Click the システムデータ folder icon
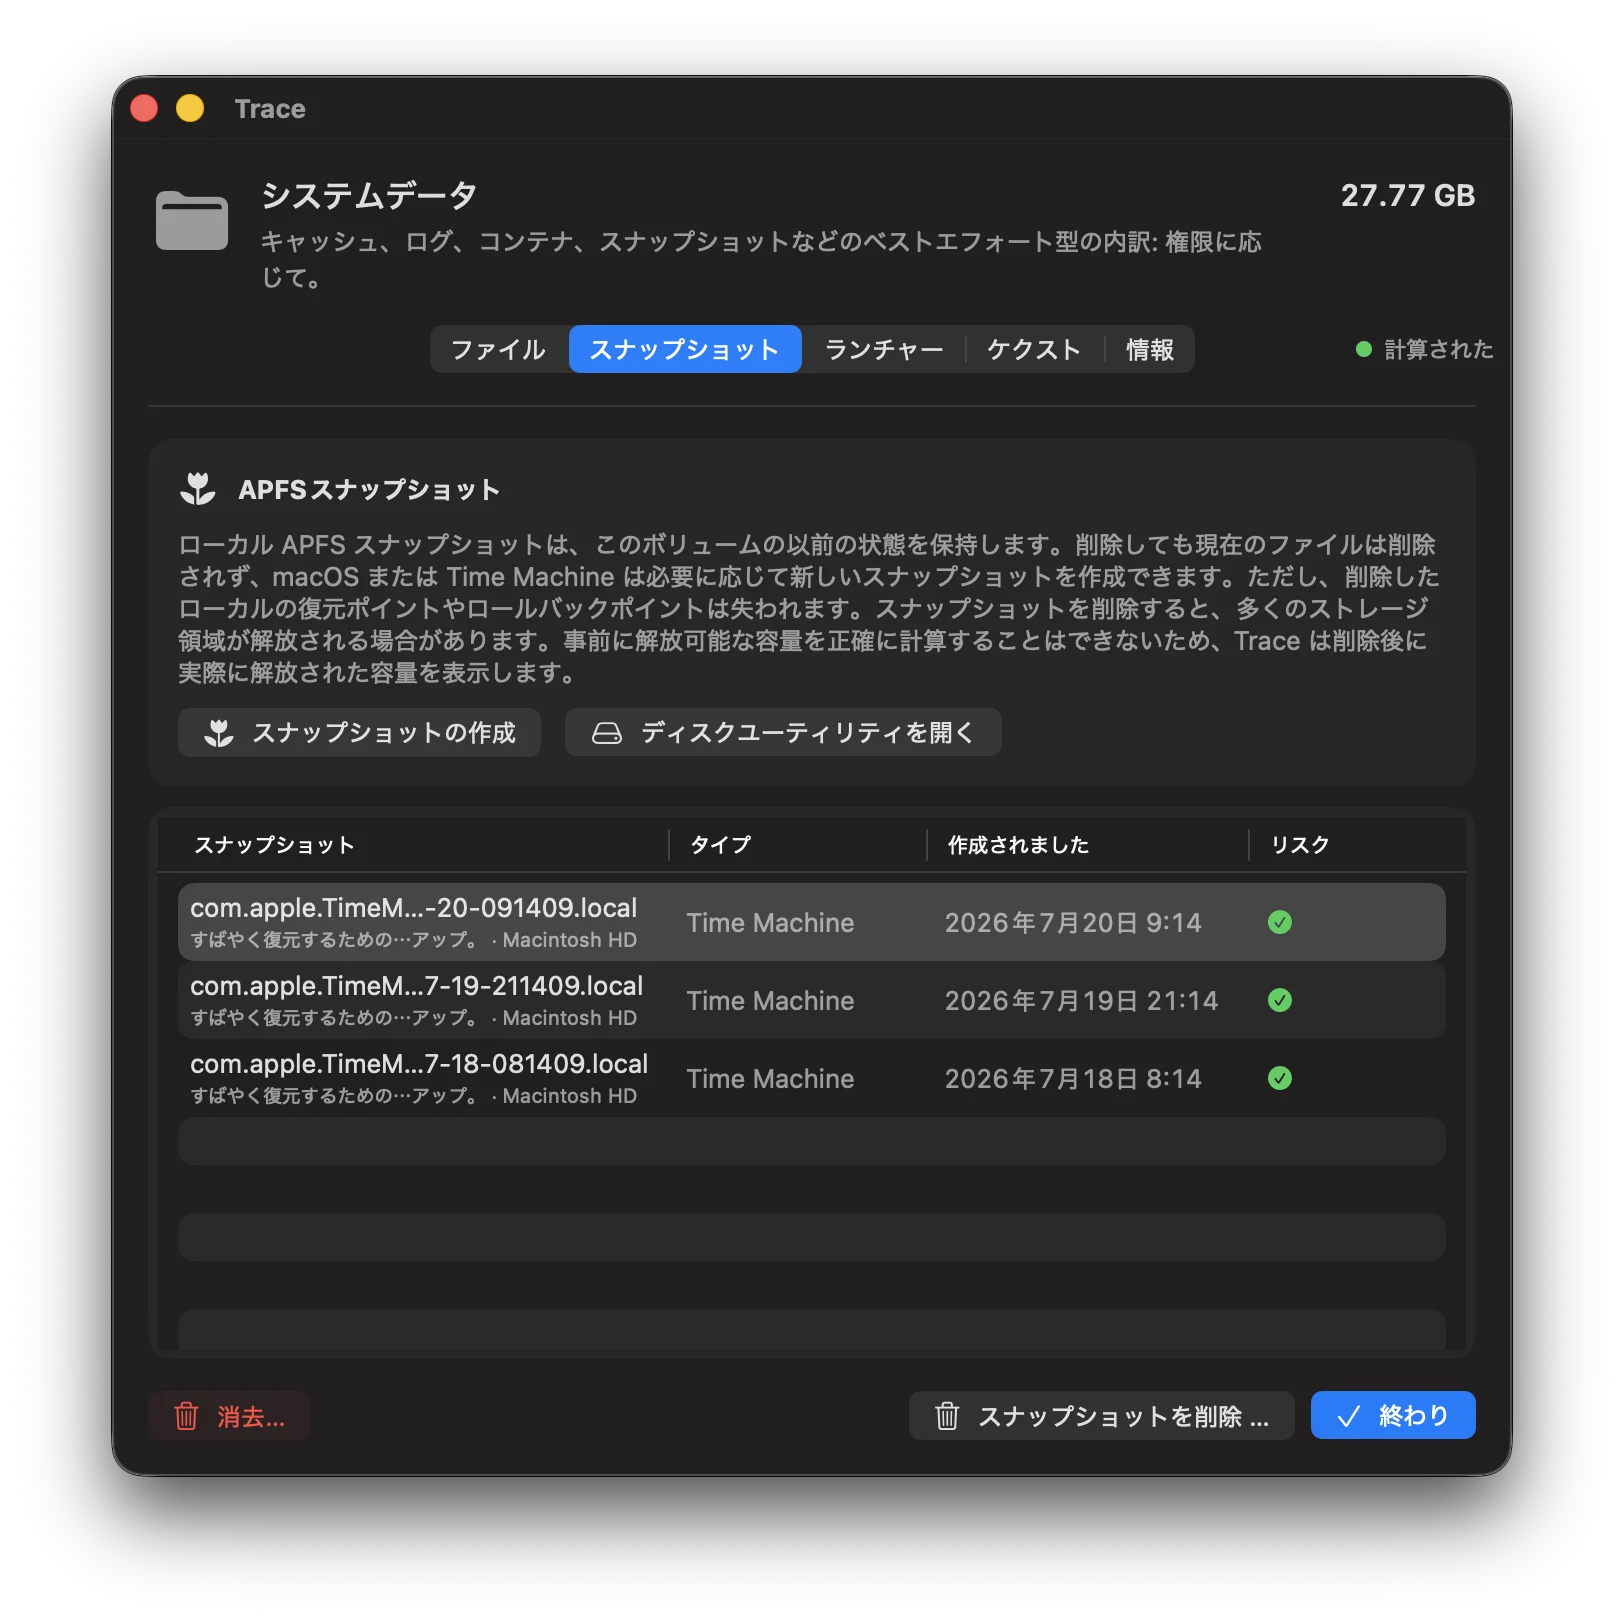1624x1624 pixels. (192, 220)
